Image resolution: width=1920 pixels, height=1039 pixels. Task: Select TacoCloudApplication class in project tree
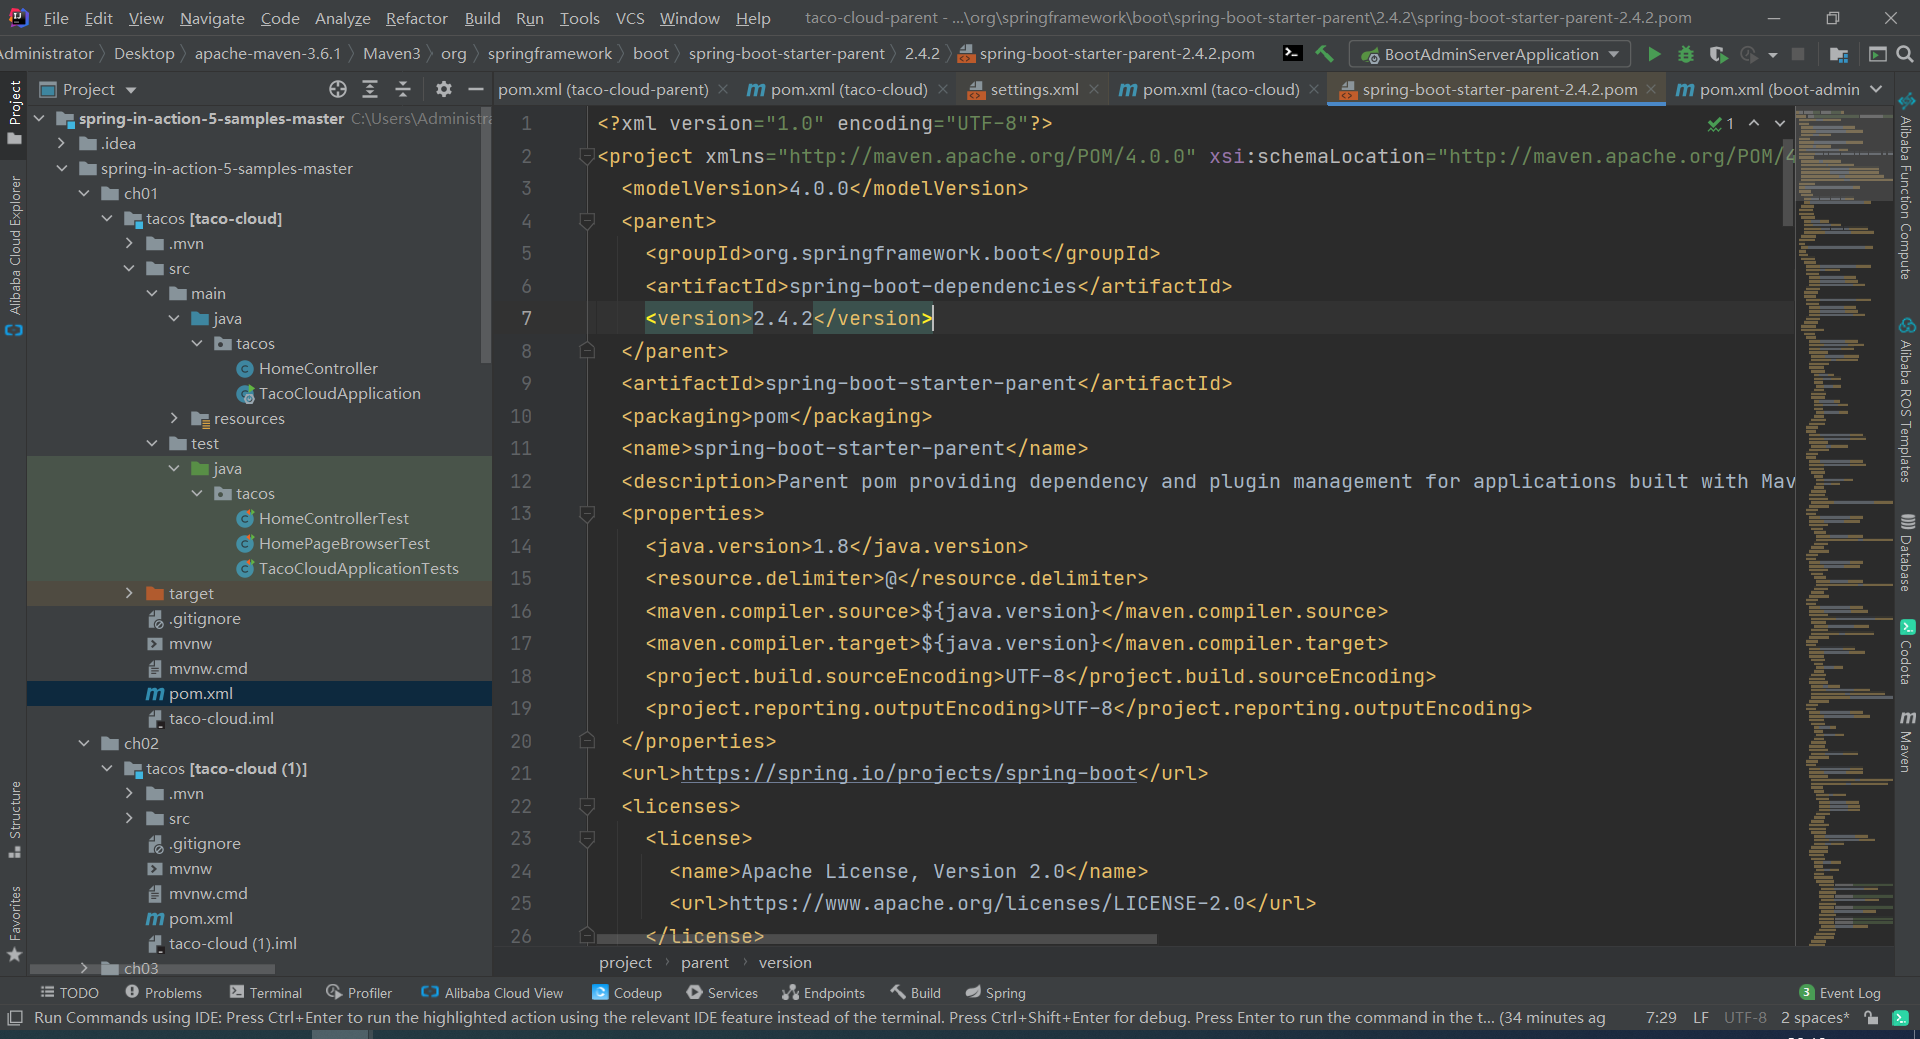[x=339, y=393]
